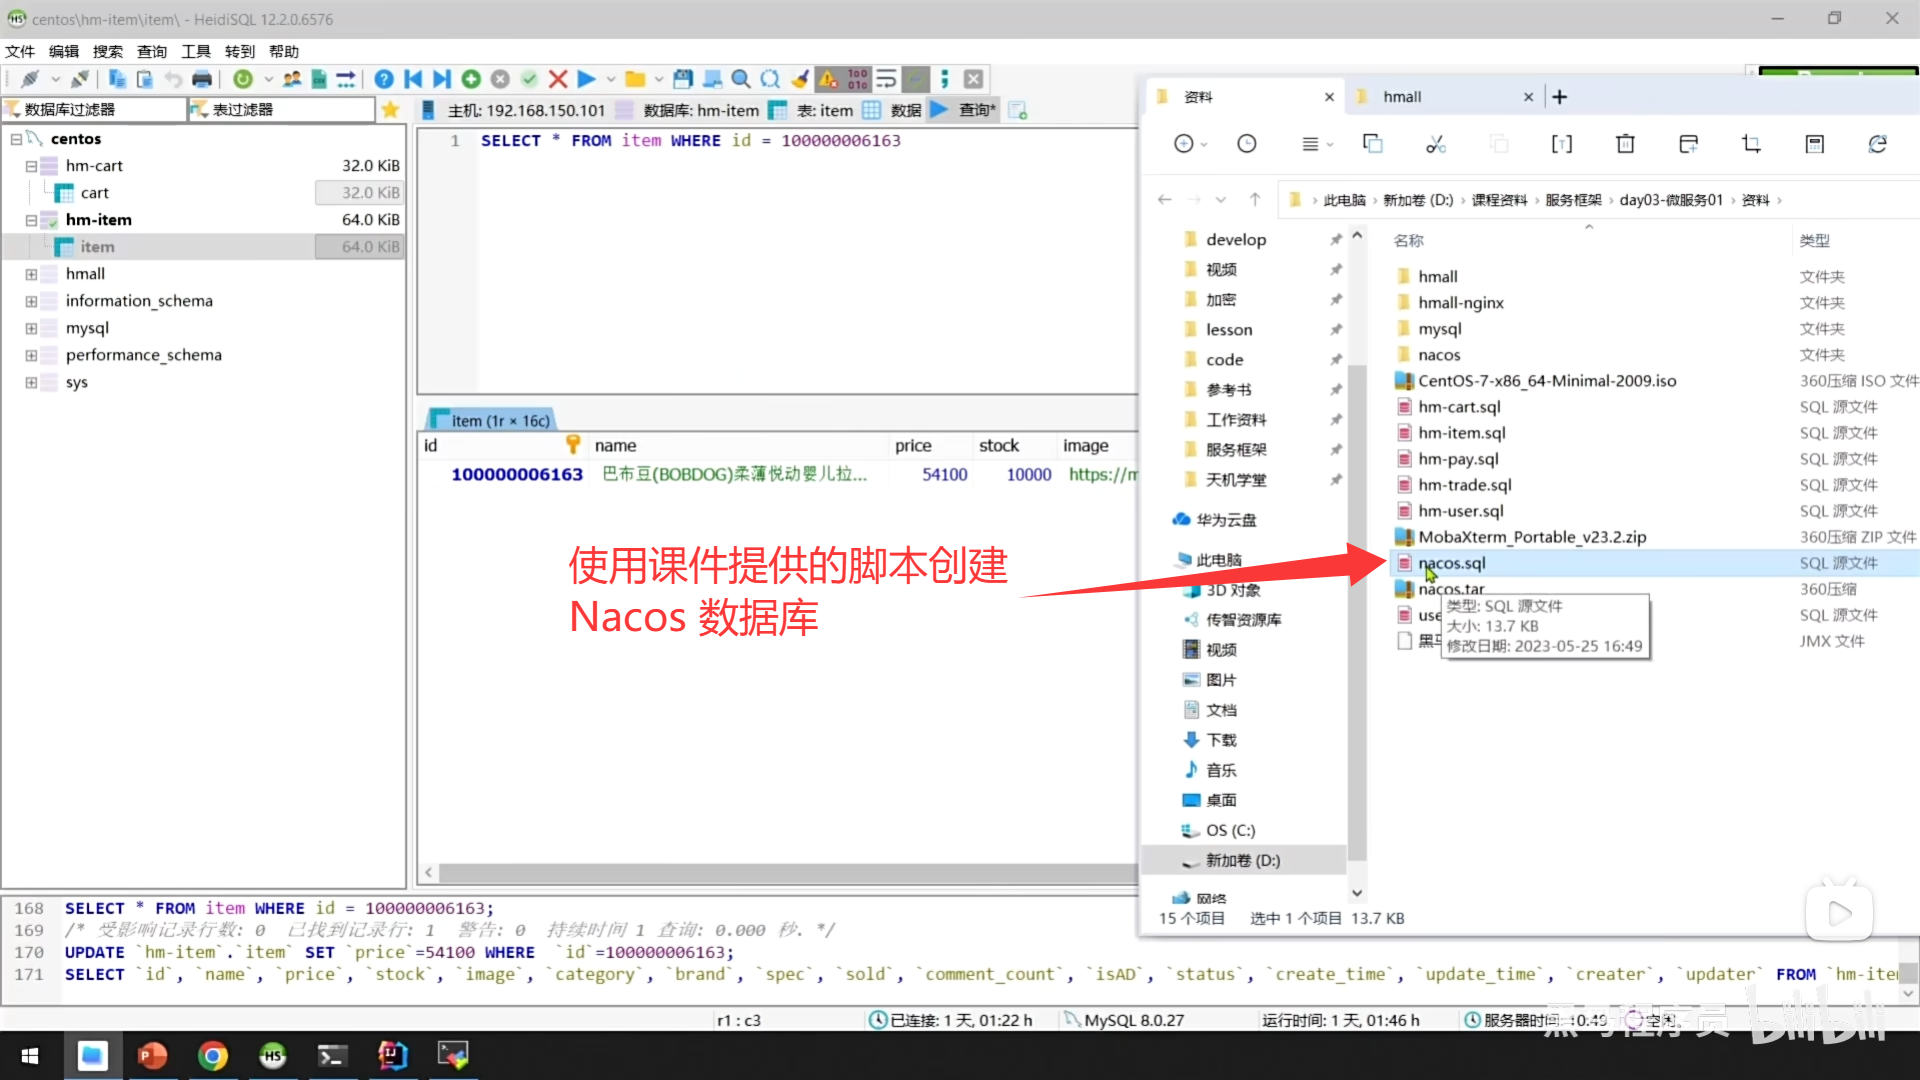Click the stop query execution icon

[x=557, y=78]
